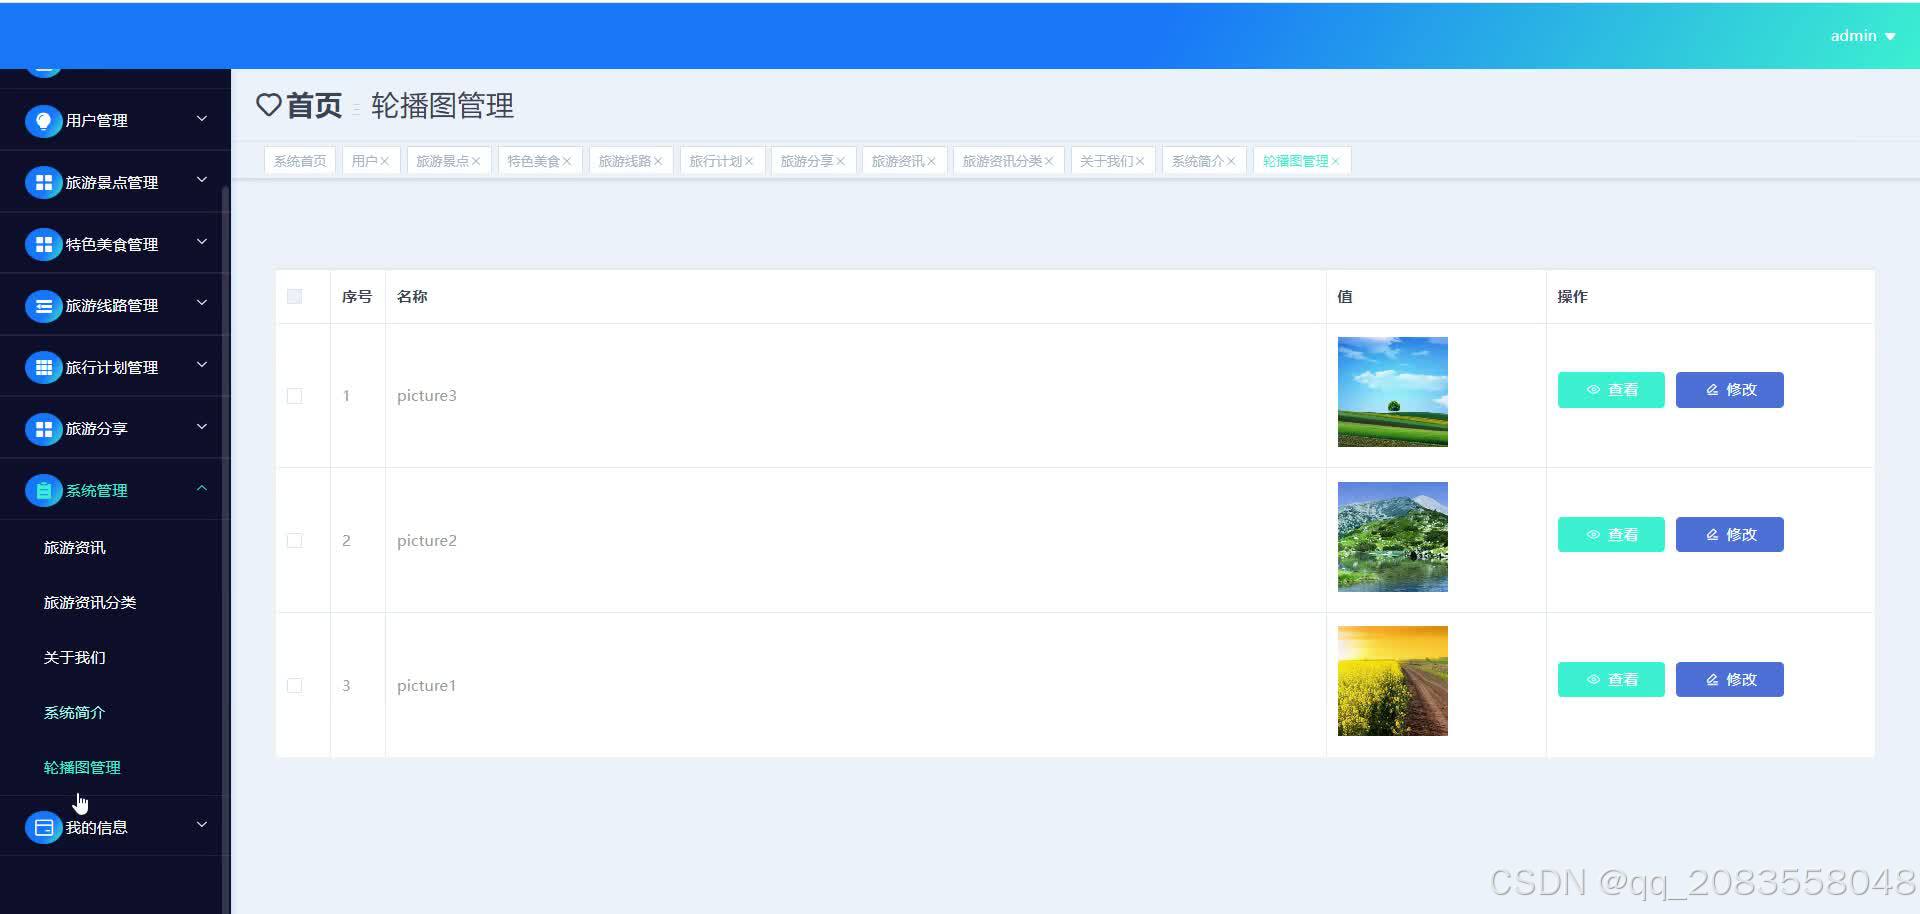Viewport: 1920px width, 914px height.
Task: Click the 旅行计划管理 grid icon
Action: [43, 368]
